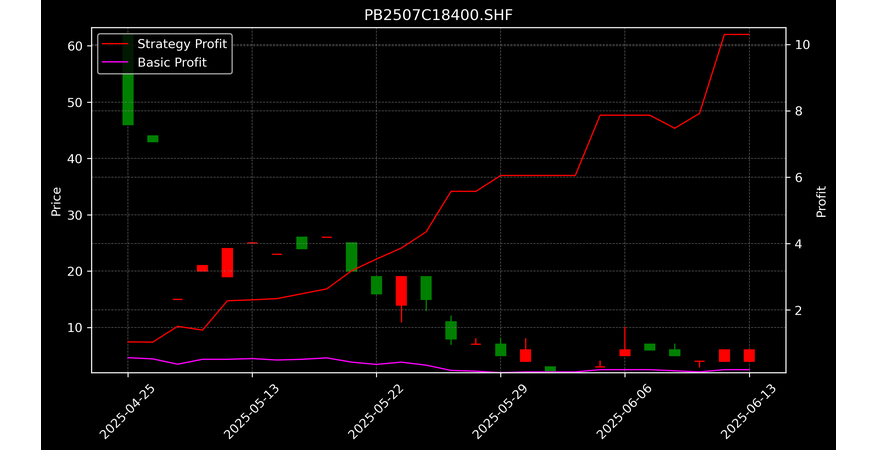The image size is (878, 450).
Task: Click the tall green candlestick at 2025-04-25
Action: [x=128, y=79]
